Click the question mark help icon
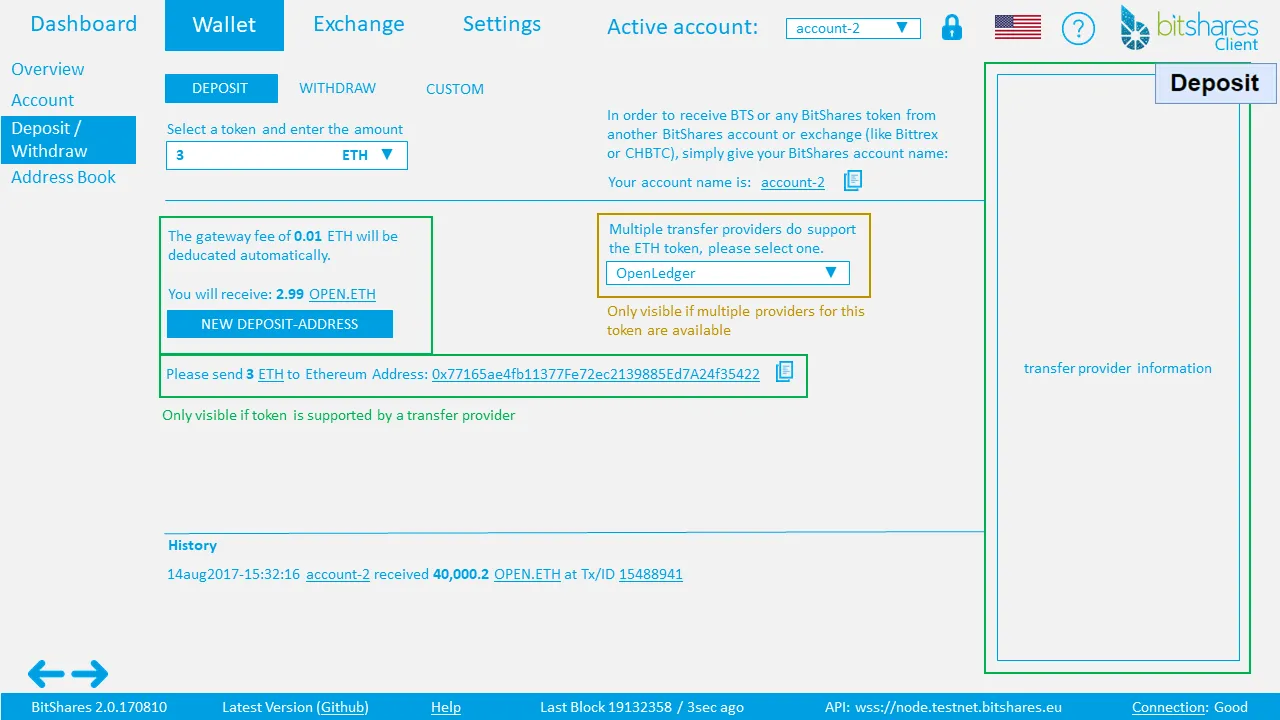1280x720 pixels. click(x=1078, y=28)
